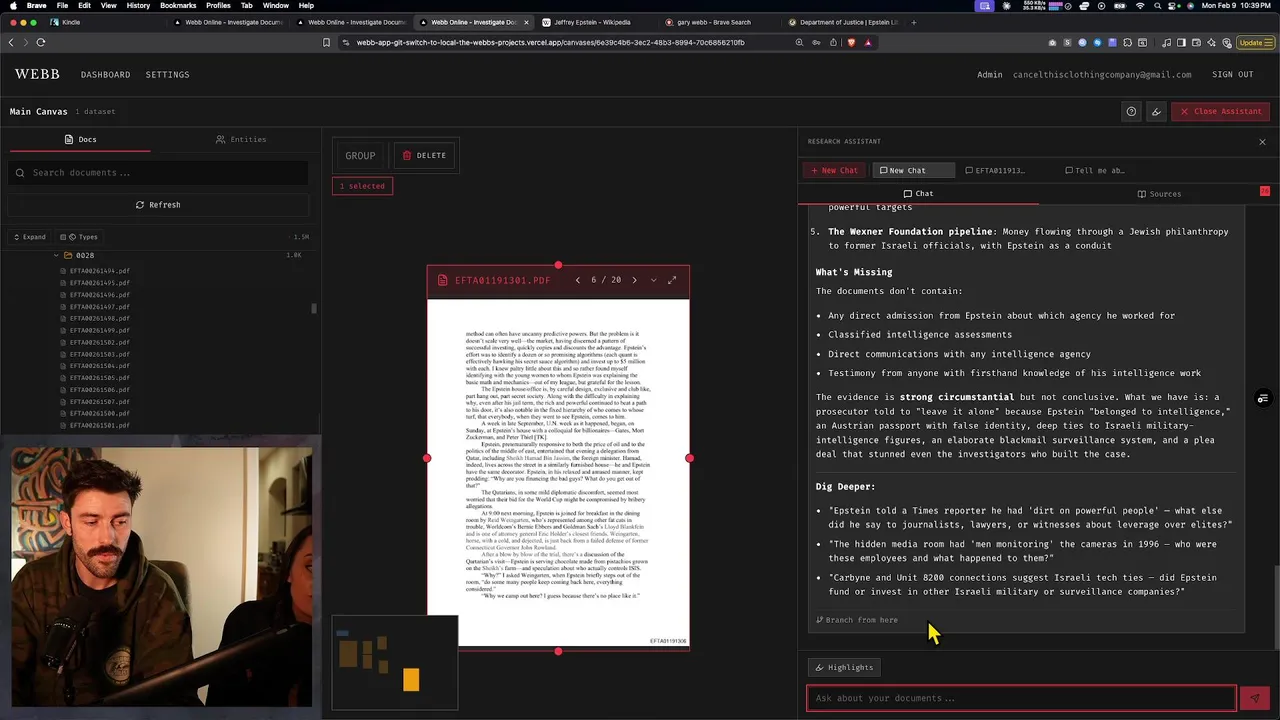Open the Chat tab in the assistant
The width and height of the screenshot is (1280, 720).
tap(918, 194)
